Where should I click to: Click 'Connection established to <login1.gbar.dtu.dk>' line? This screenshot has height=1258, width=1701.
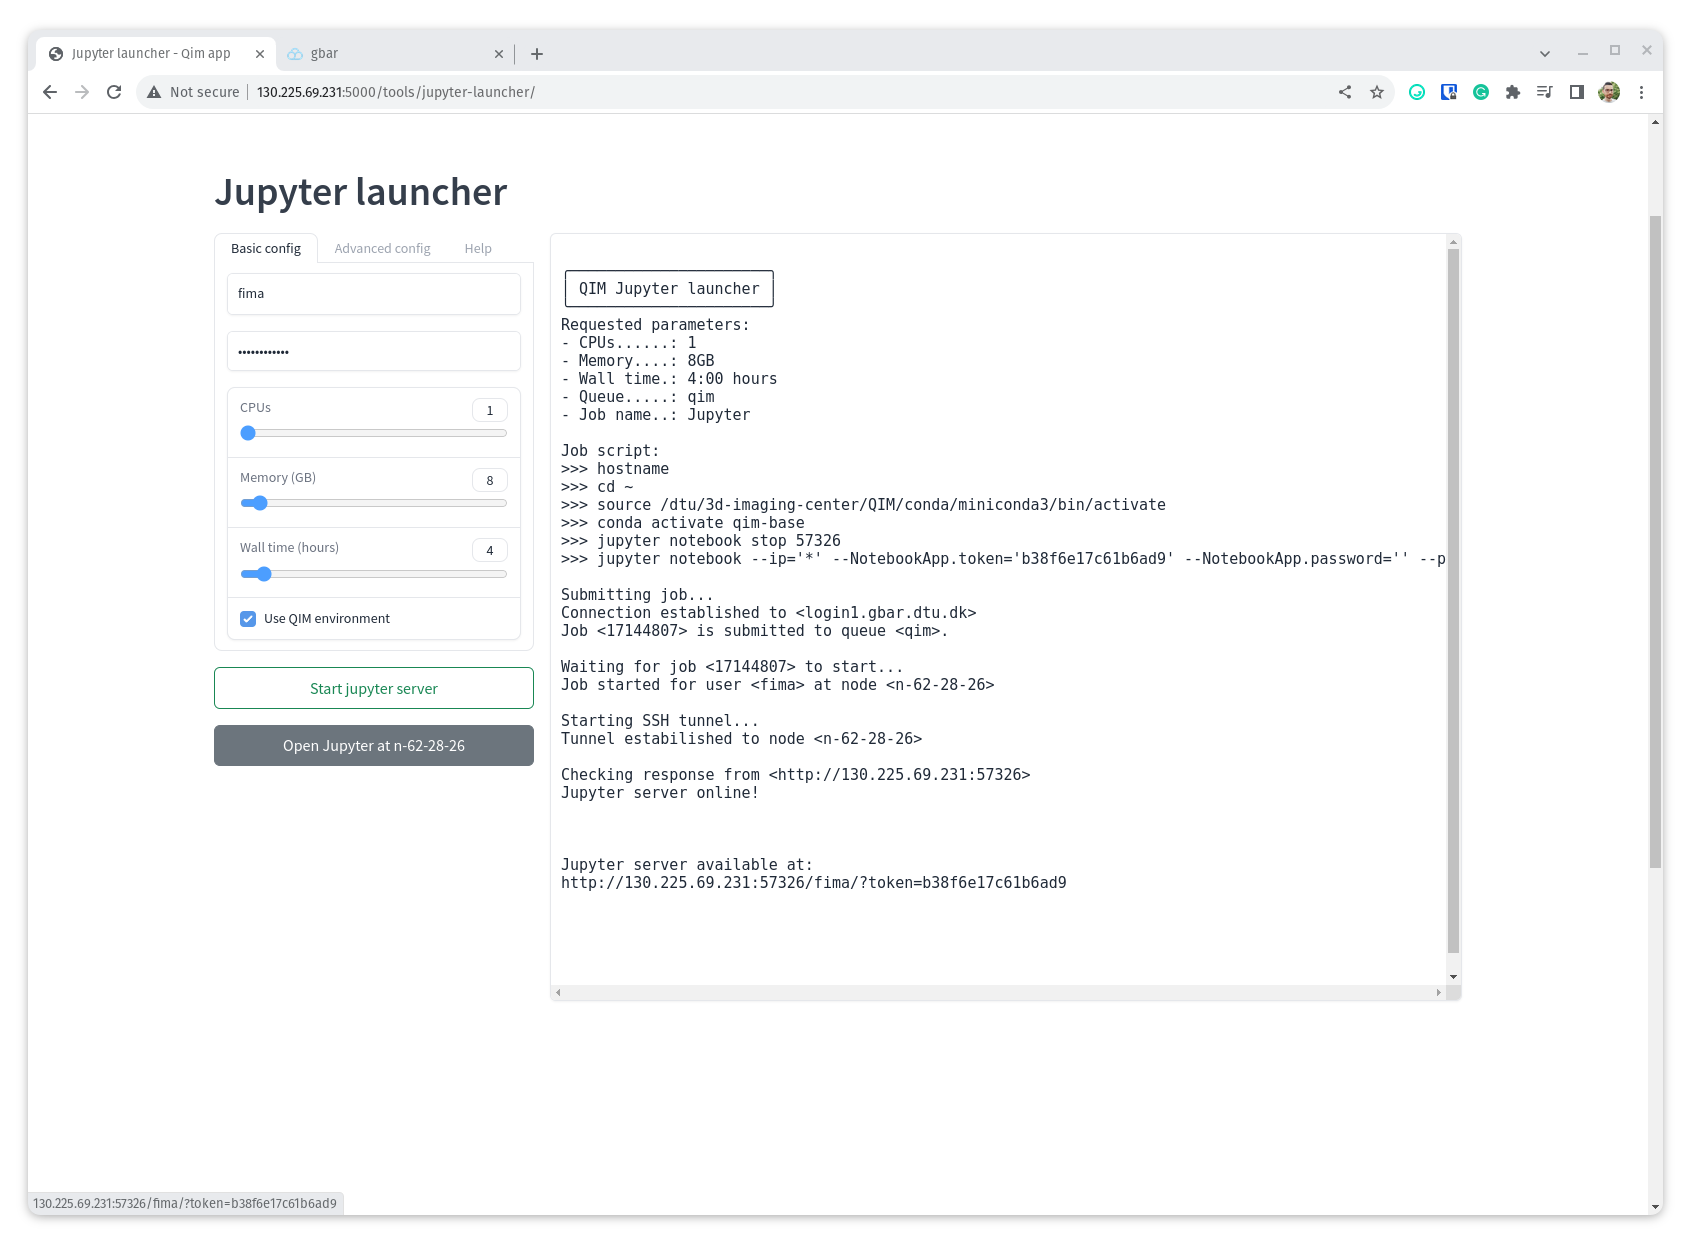(769, 613)
